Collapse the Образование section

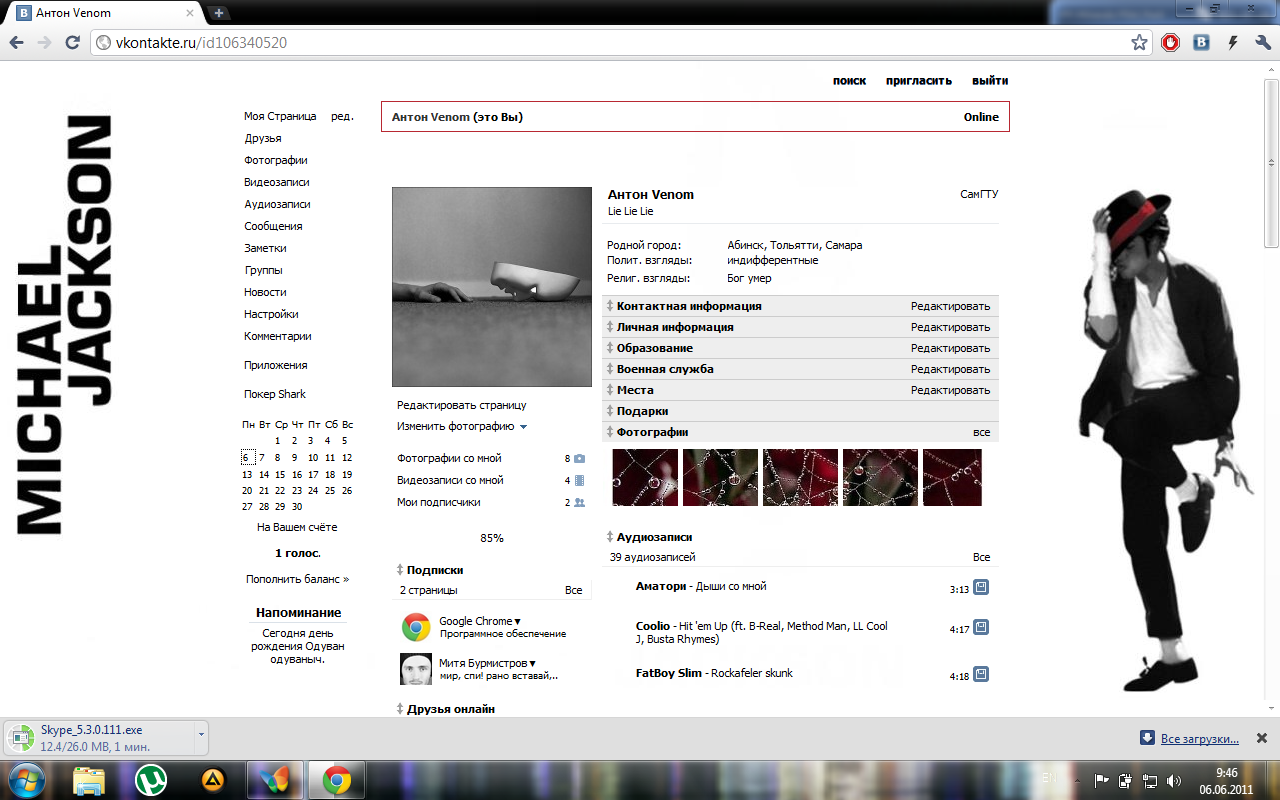(x=610, y=348)
